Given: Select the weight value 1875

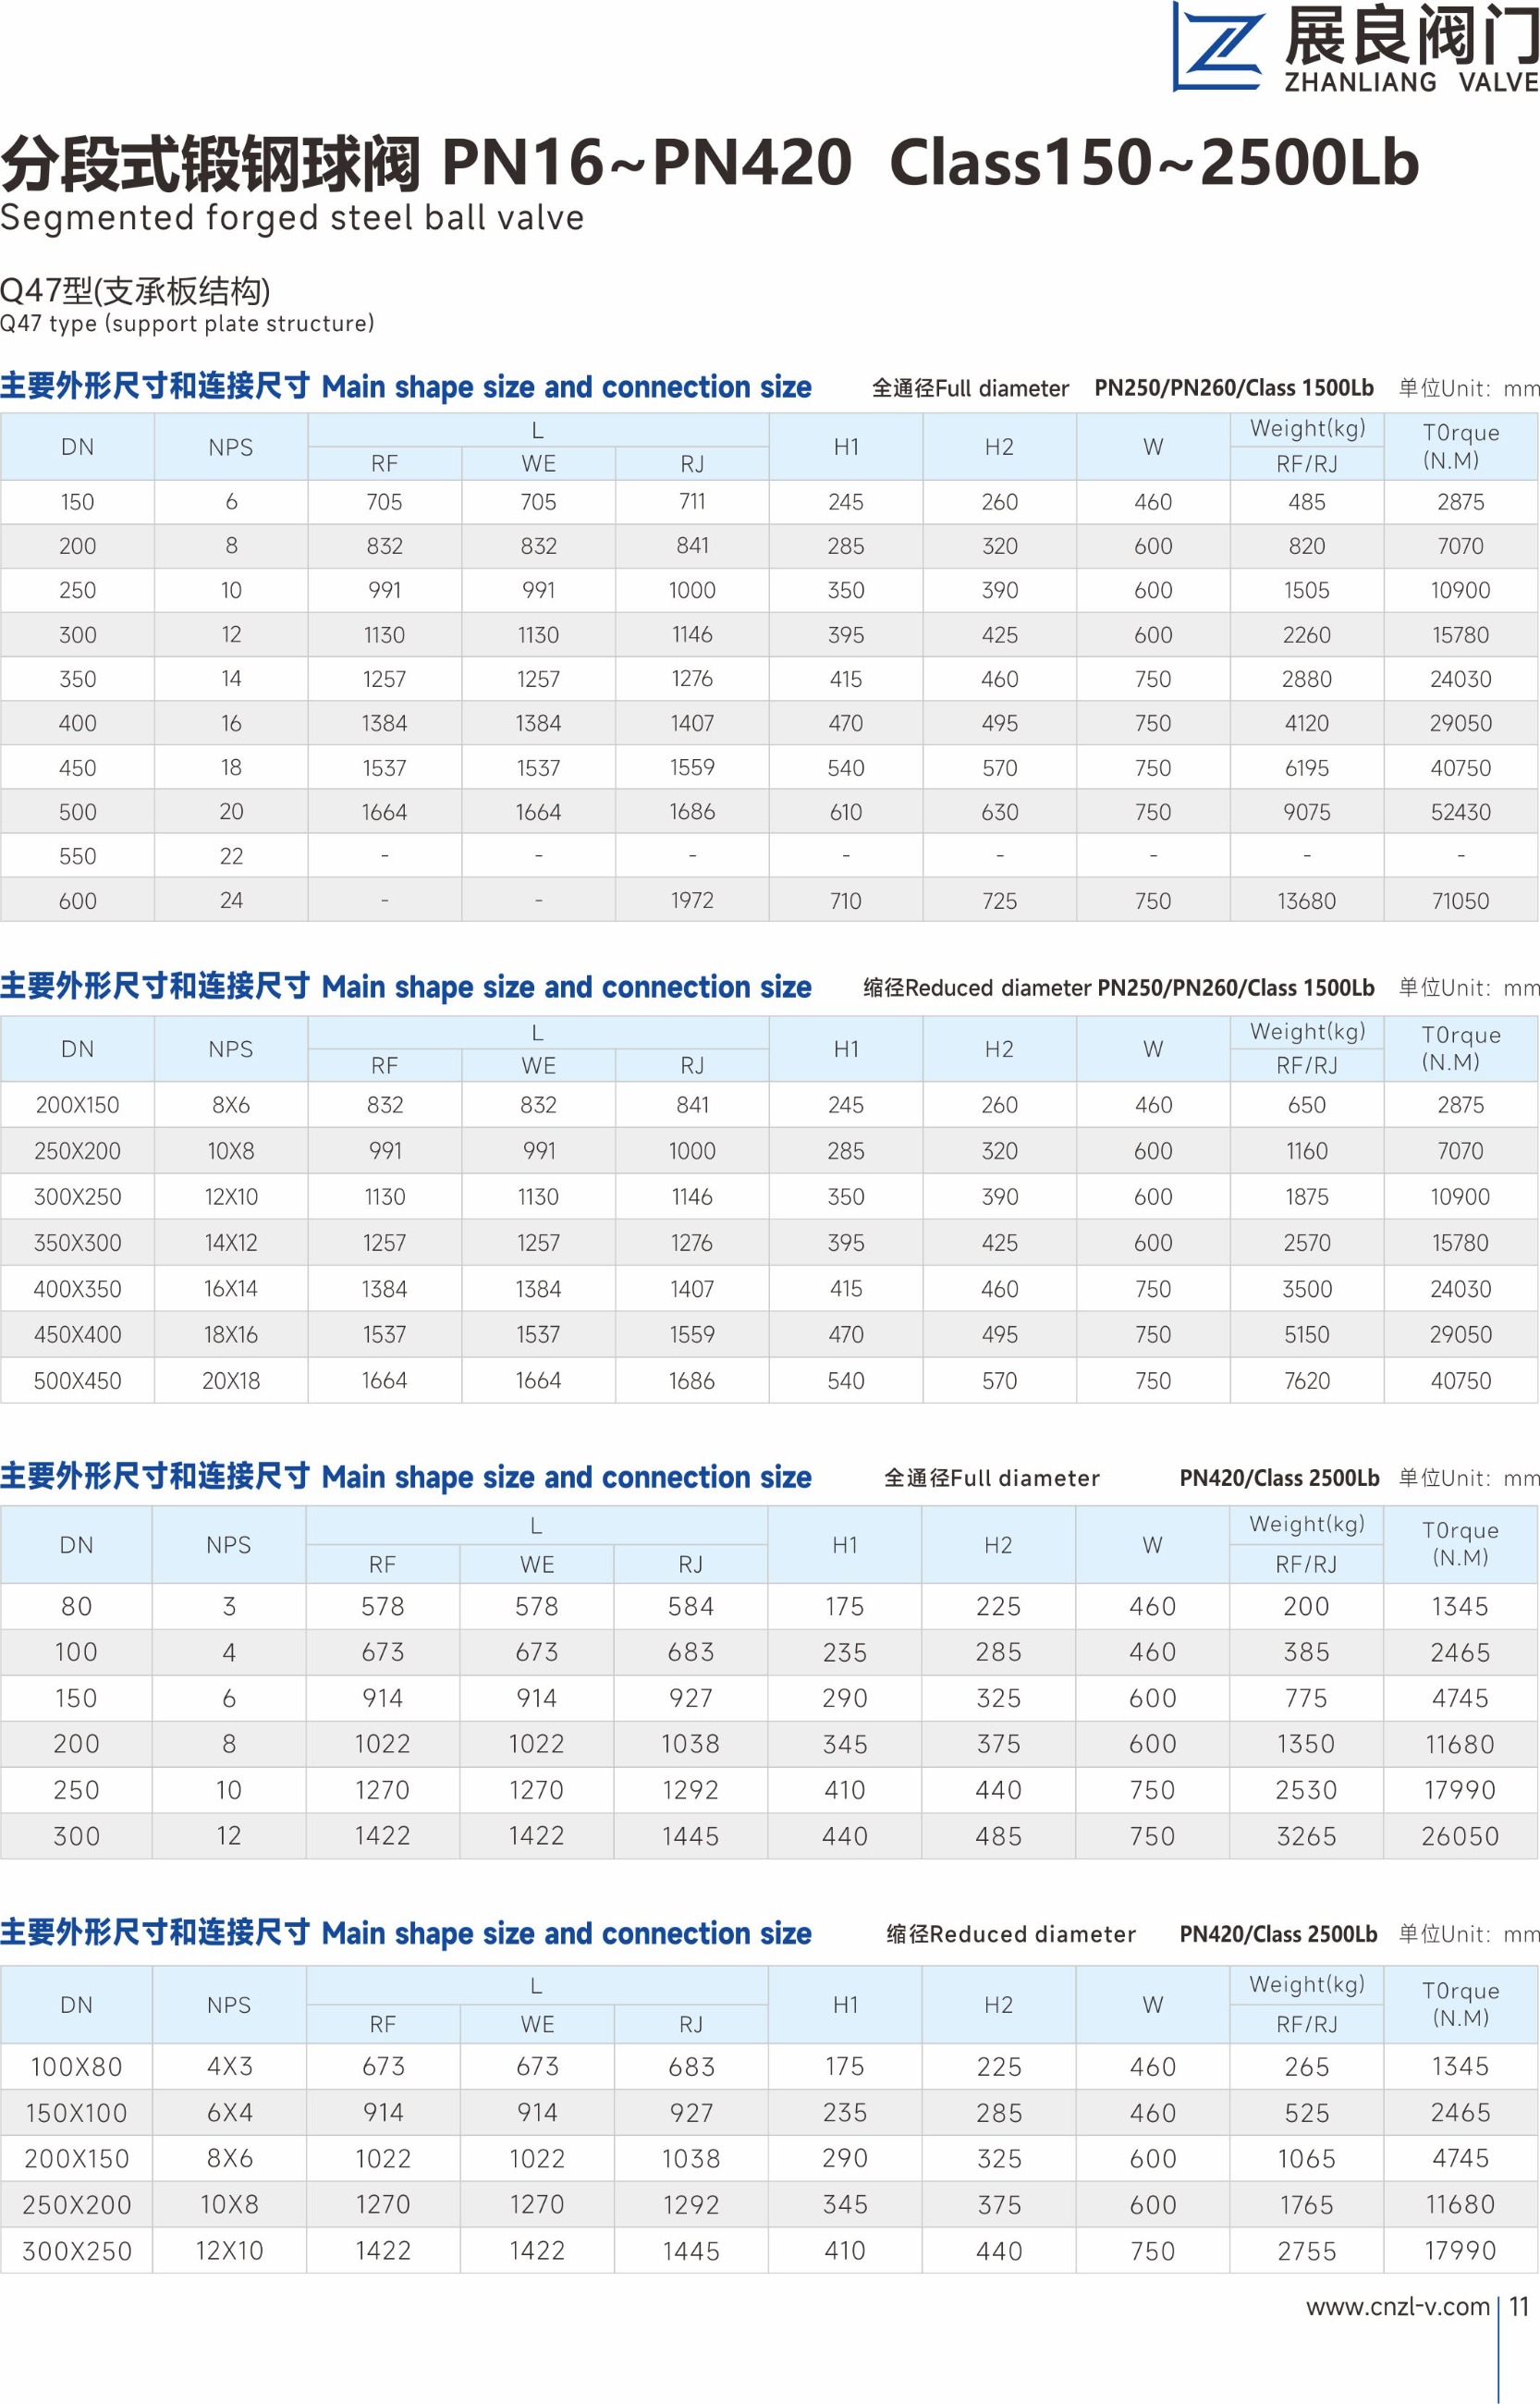Looking at the screenshot, I should pos(1306,1197).
